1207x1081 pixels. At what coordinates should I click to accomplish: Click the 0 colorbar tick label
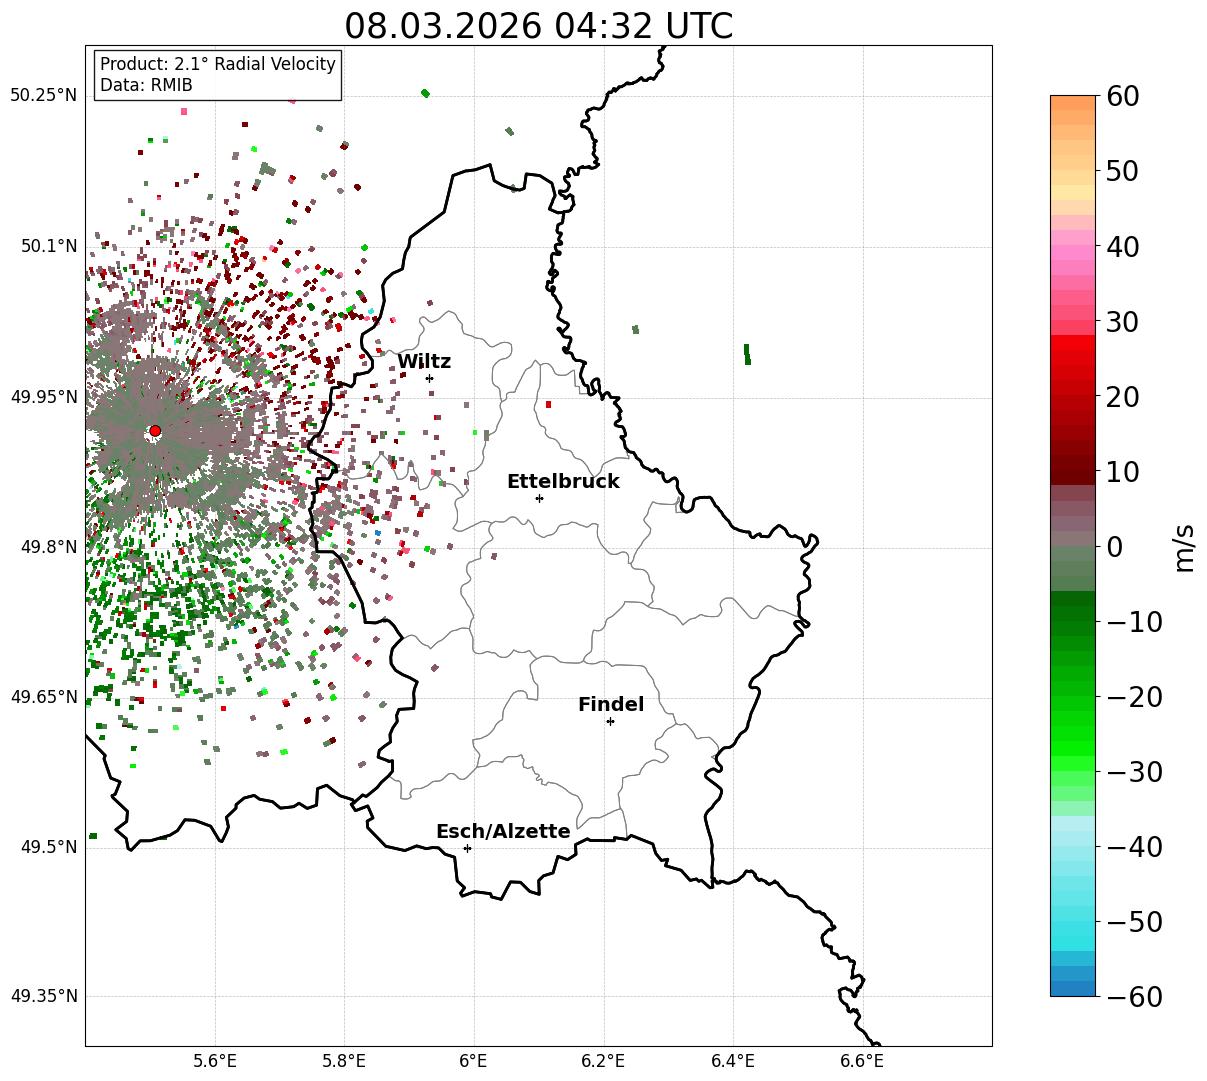pos(1114,547)
